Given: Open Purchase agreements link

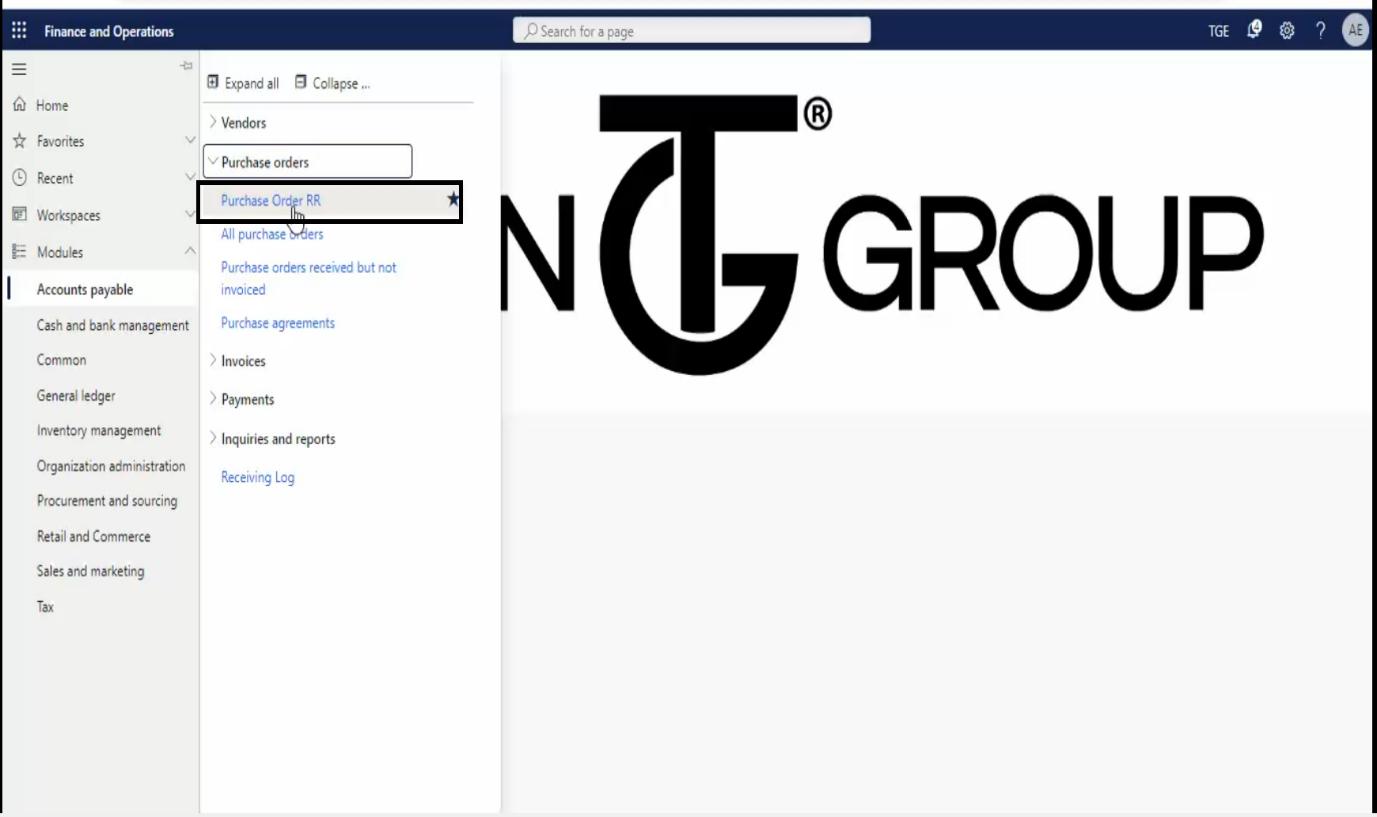Looking at the screenshot, I should pyautogui.click(x=278, y=323).
